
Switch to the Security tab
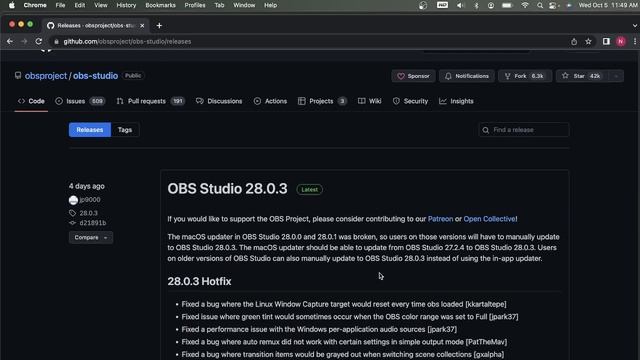click(x=410, y=101)
